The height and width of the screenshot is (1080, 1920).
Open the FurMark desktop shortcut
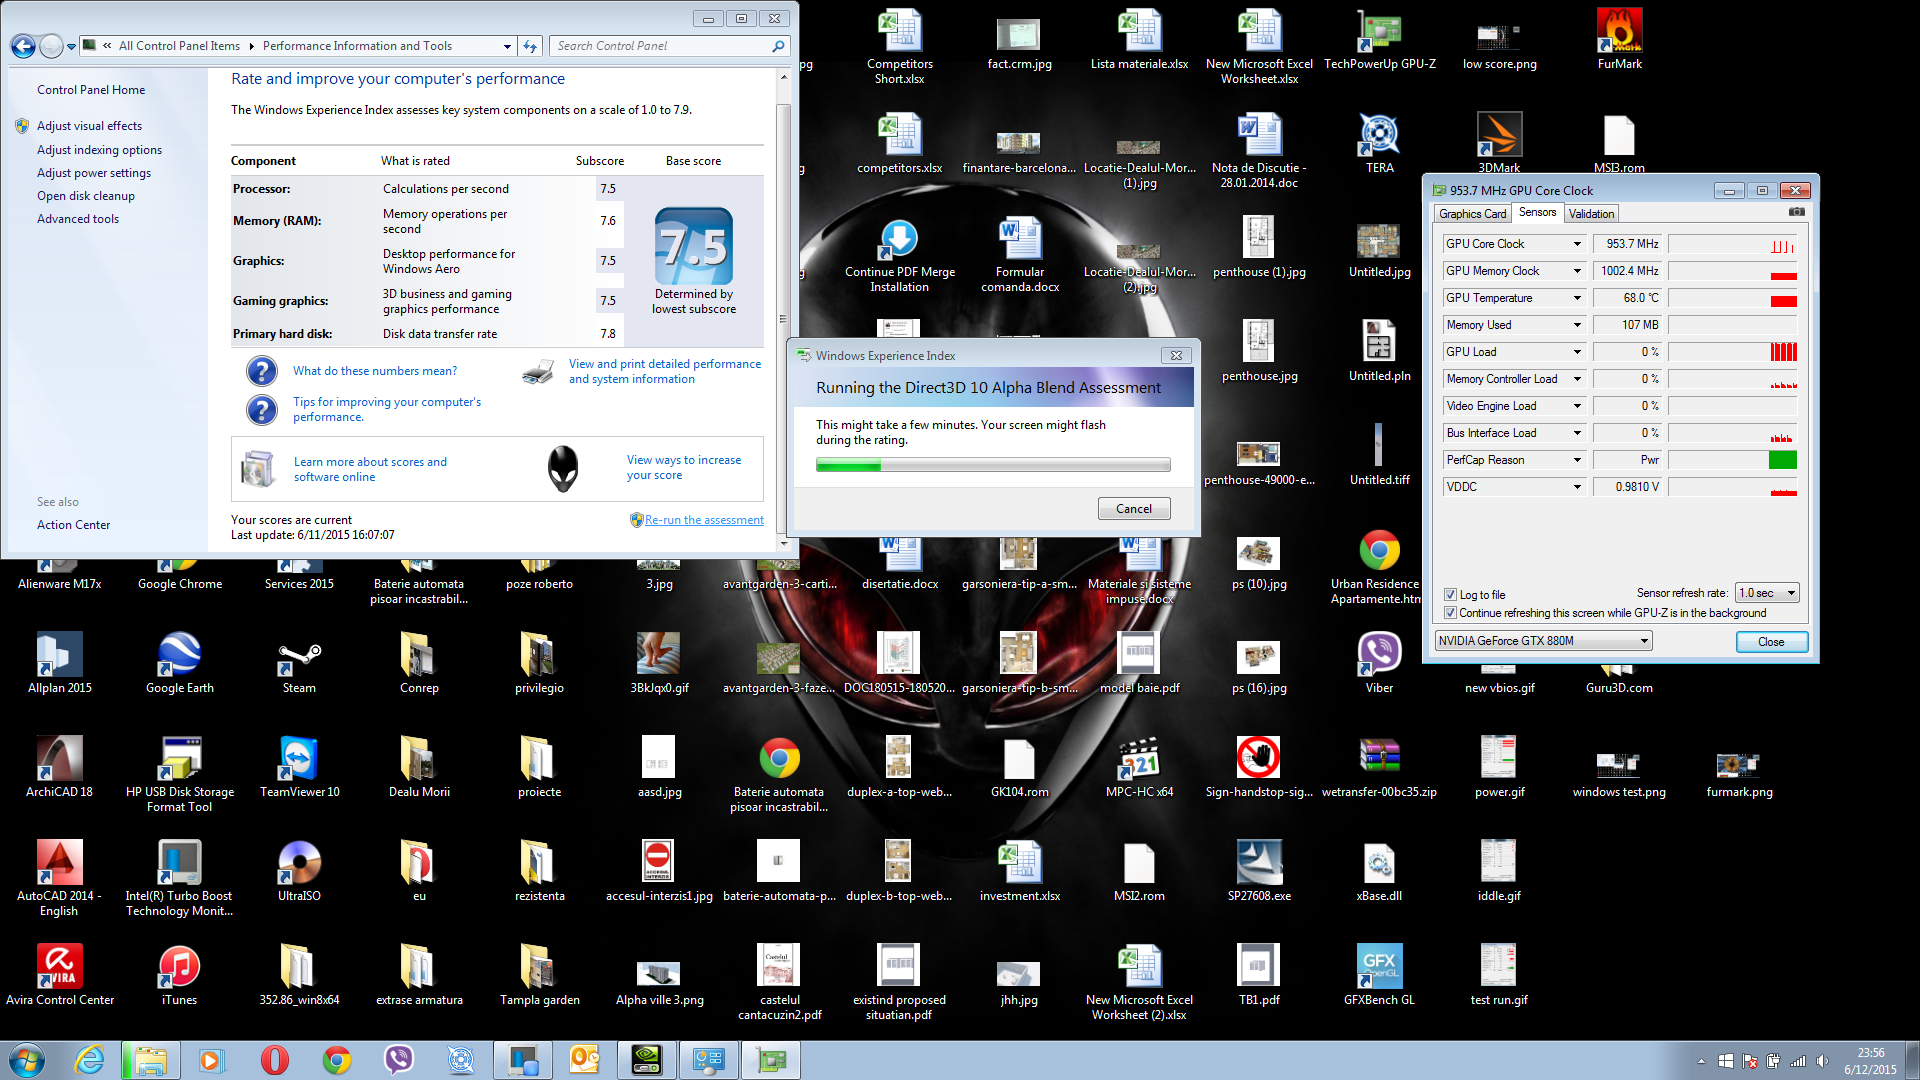click(1619, 40)
